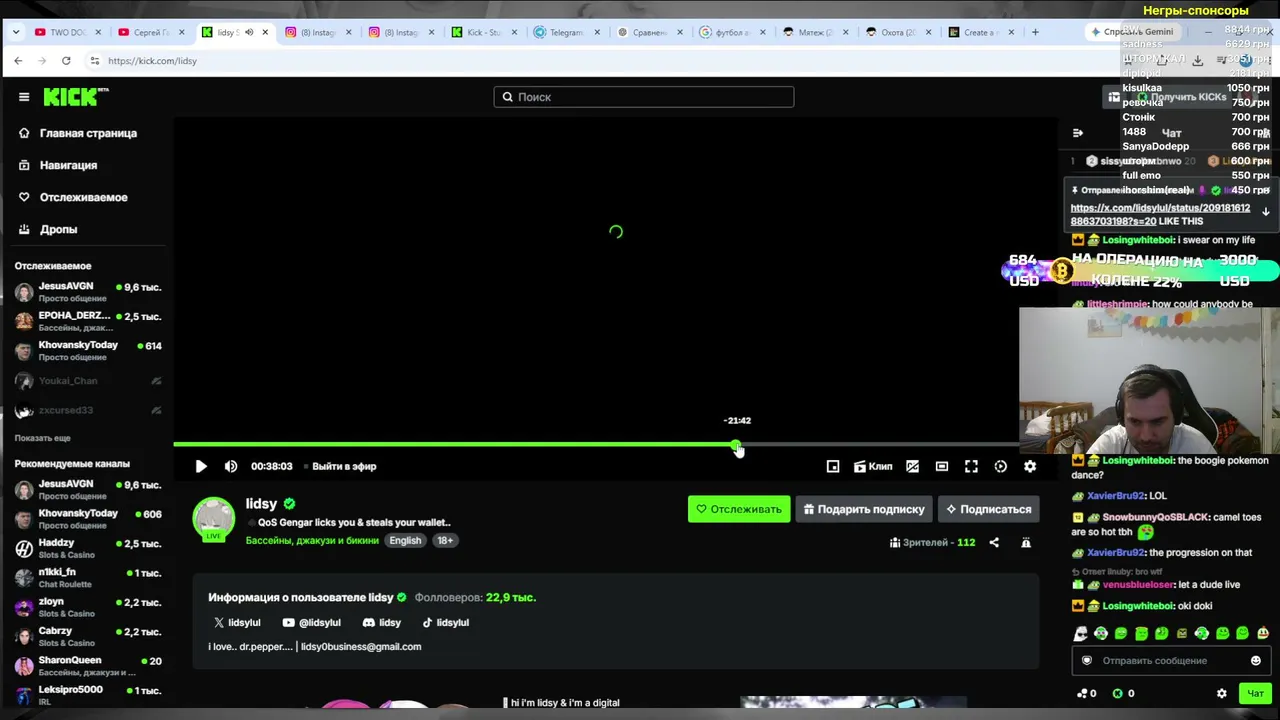Open the hamburger sidebar menu
The height and width of the screenshot is (720, 1280).
pos(24,97)
